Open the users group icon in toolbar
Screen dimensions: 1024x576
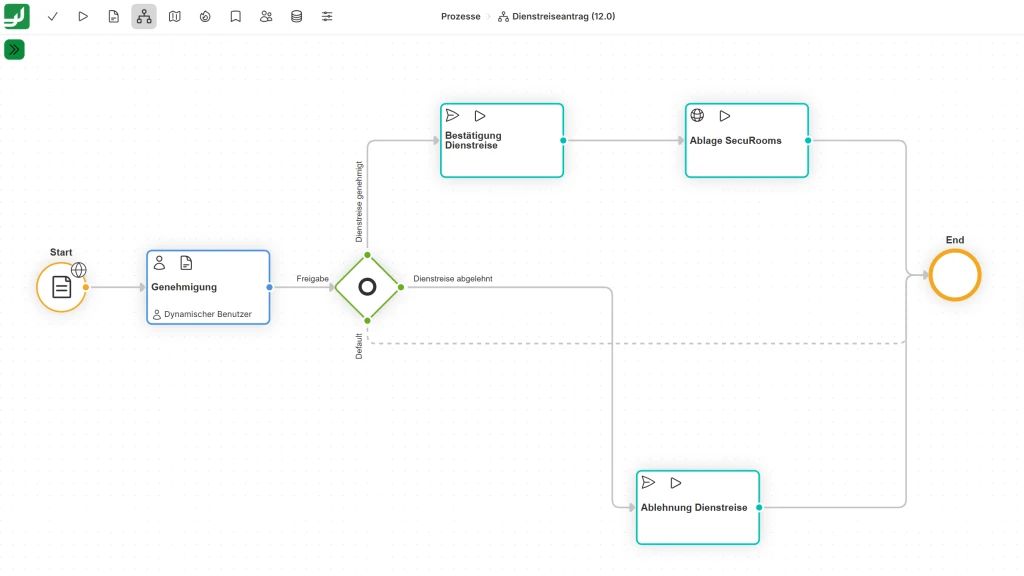pos(265,16)
